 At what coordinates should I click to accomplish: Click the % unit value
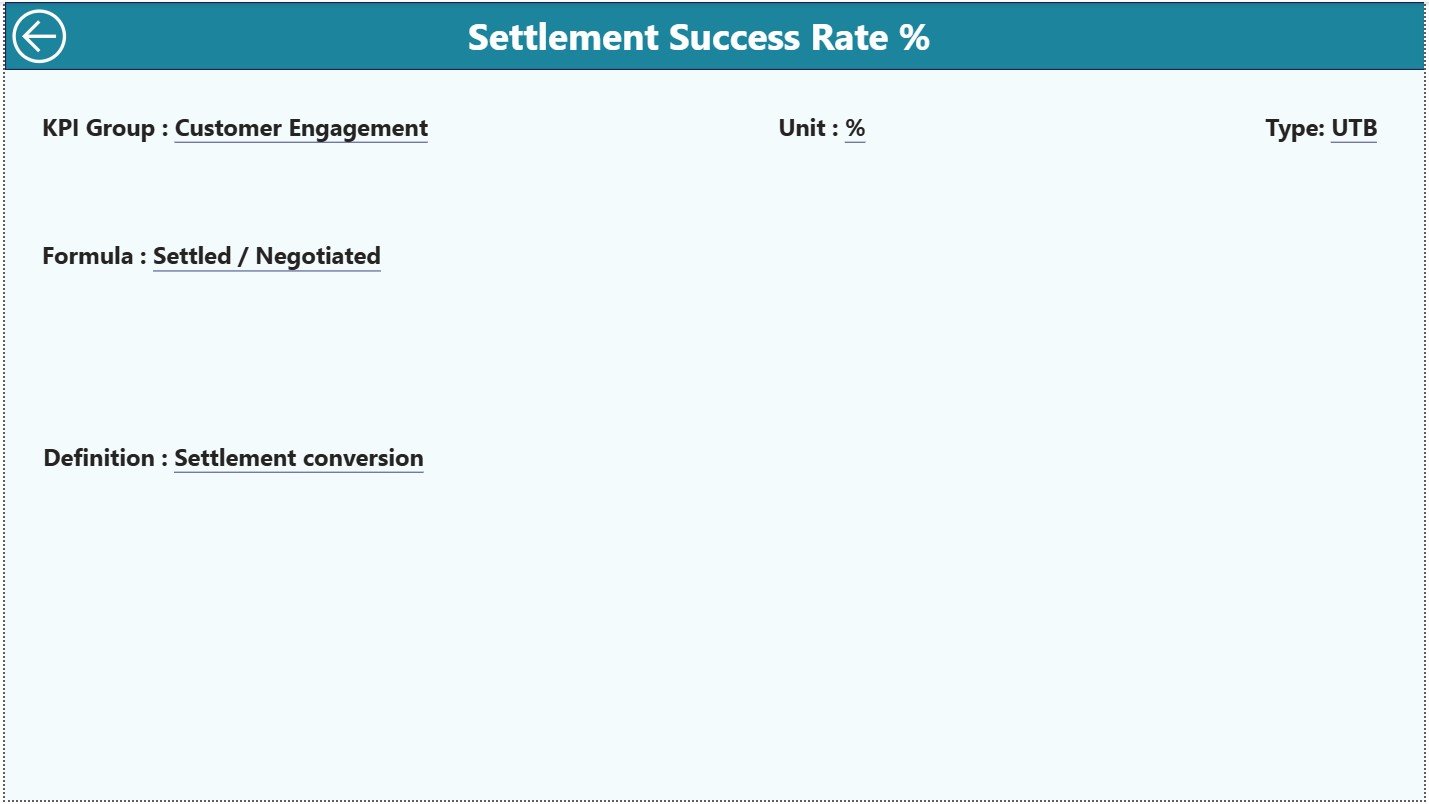[x=856, y=128]
